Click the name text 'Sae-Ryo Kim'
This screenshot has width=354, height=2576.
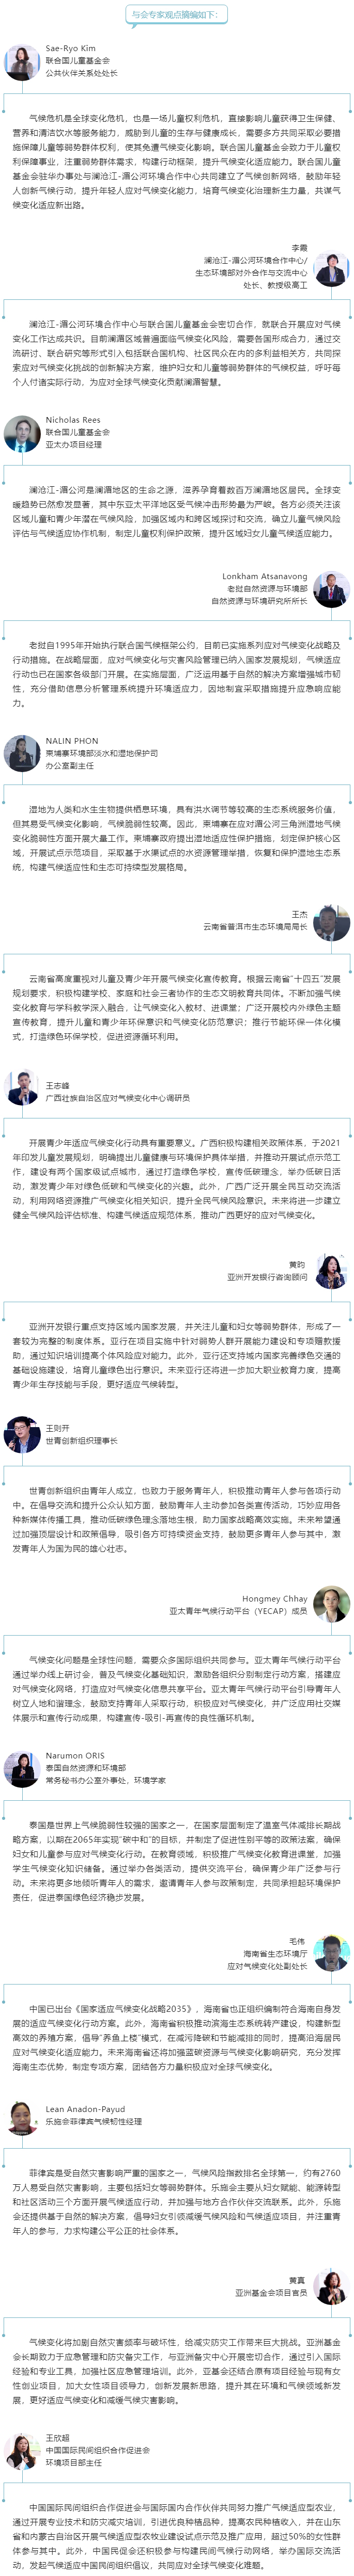(71, 48)
